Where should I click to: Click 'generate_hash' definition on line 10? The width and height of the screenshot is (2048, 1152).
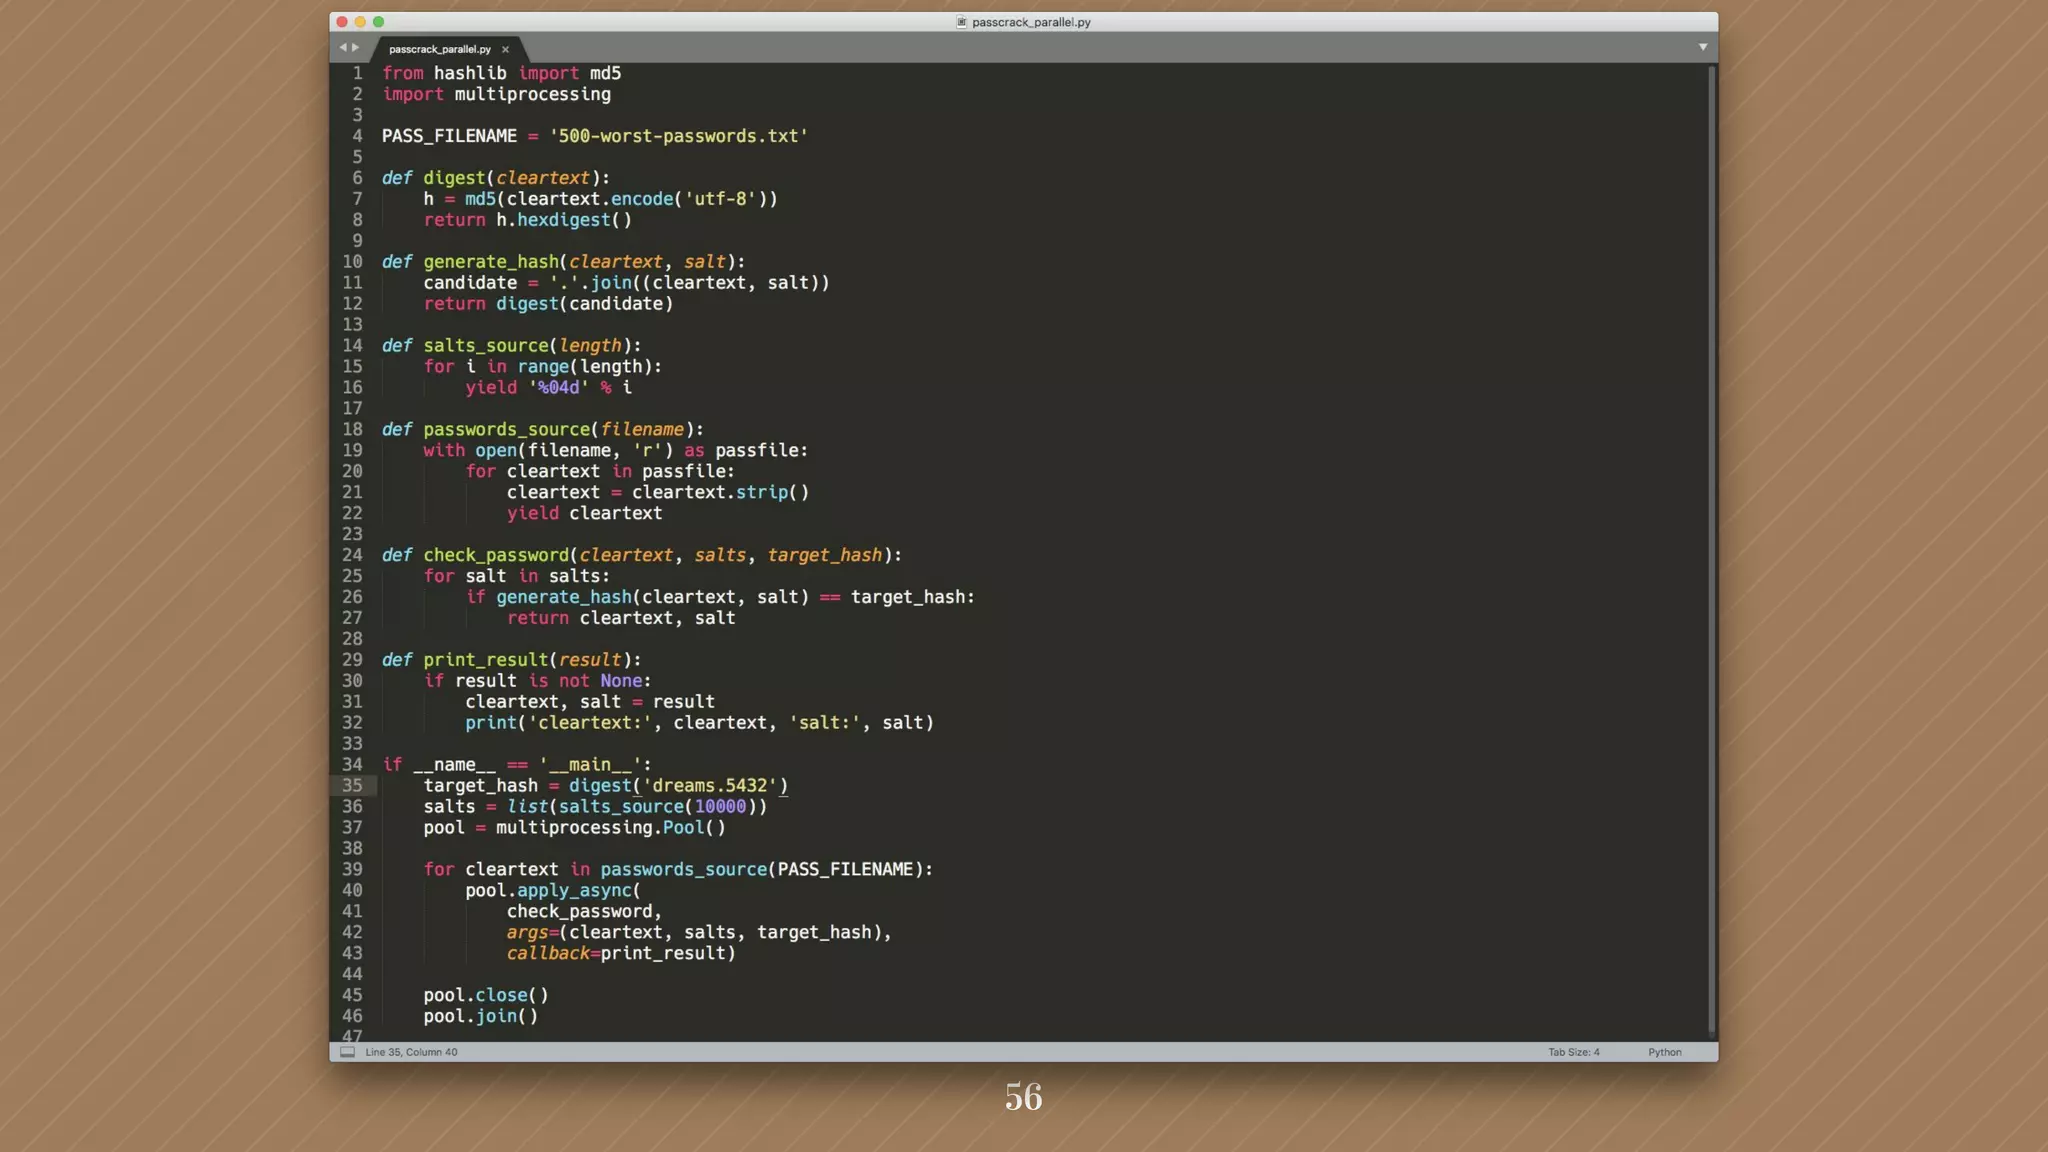pyautogui.click(x=491, y=262)
